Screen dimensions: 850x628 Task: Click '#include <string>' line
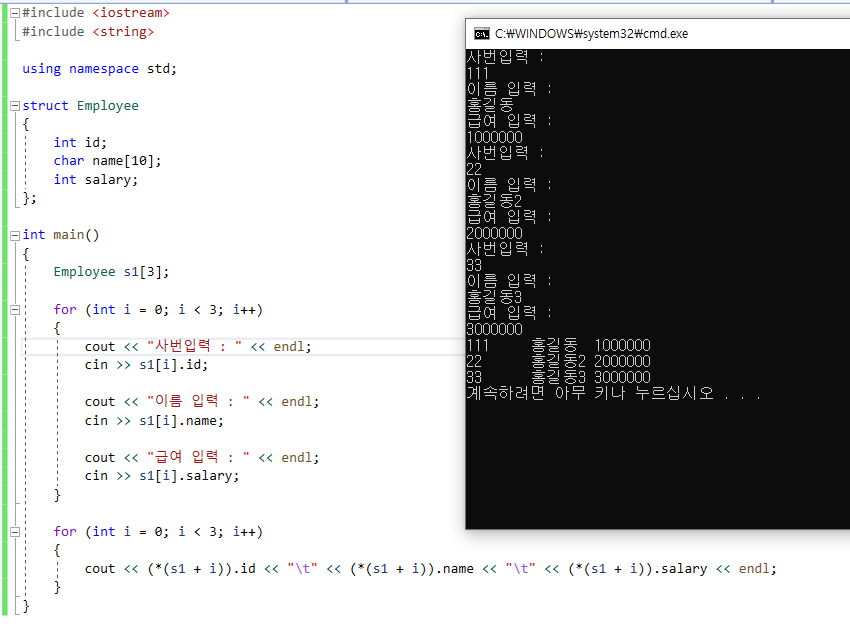[x=88, y=31]
